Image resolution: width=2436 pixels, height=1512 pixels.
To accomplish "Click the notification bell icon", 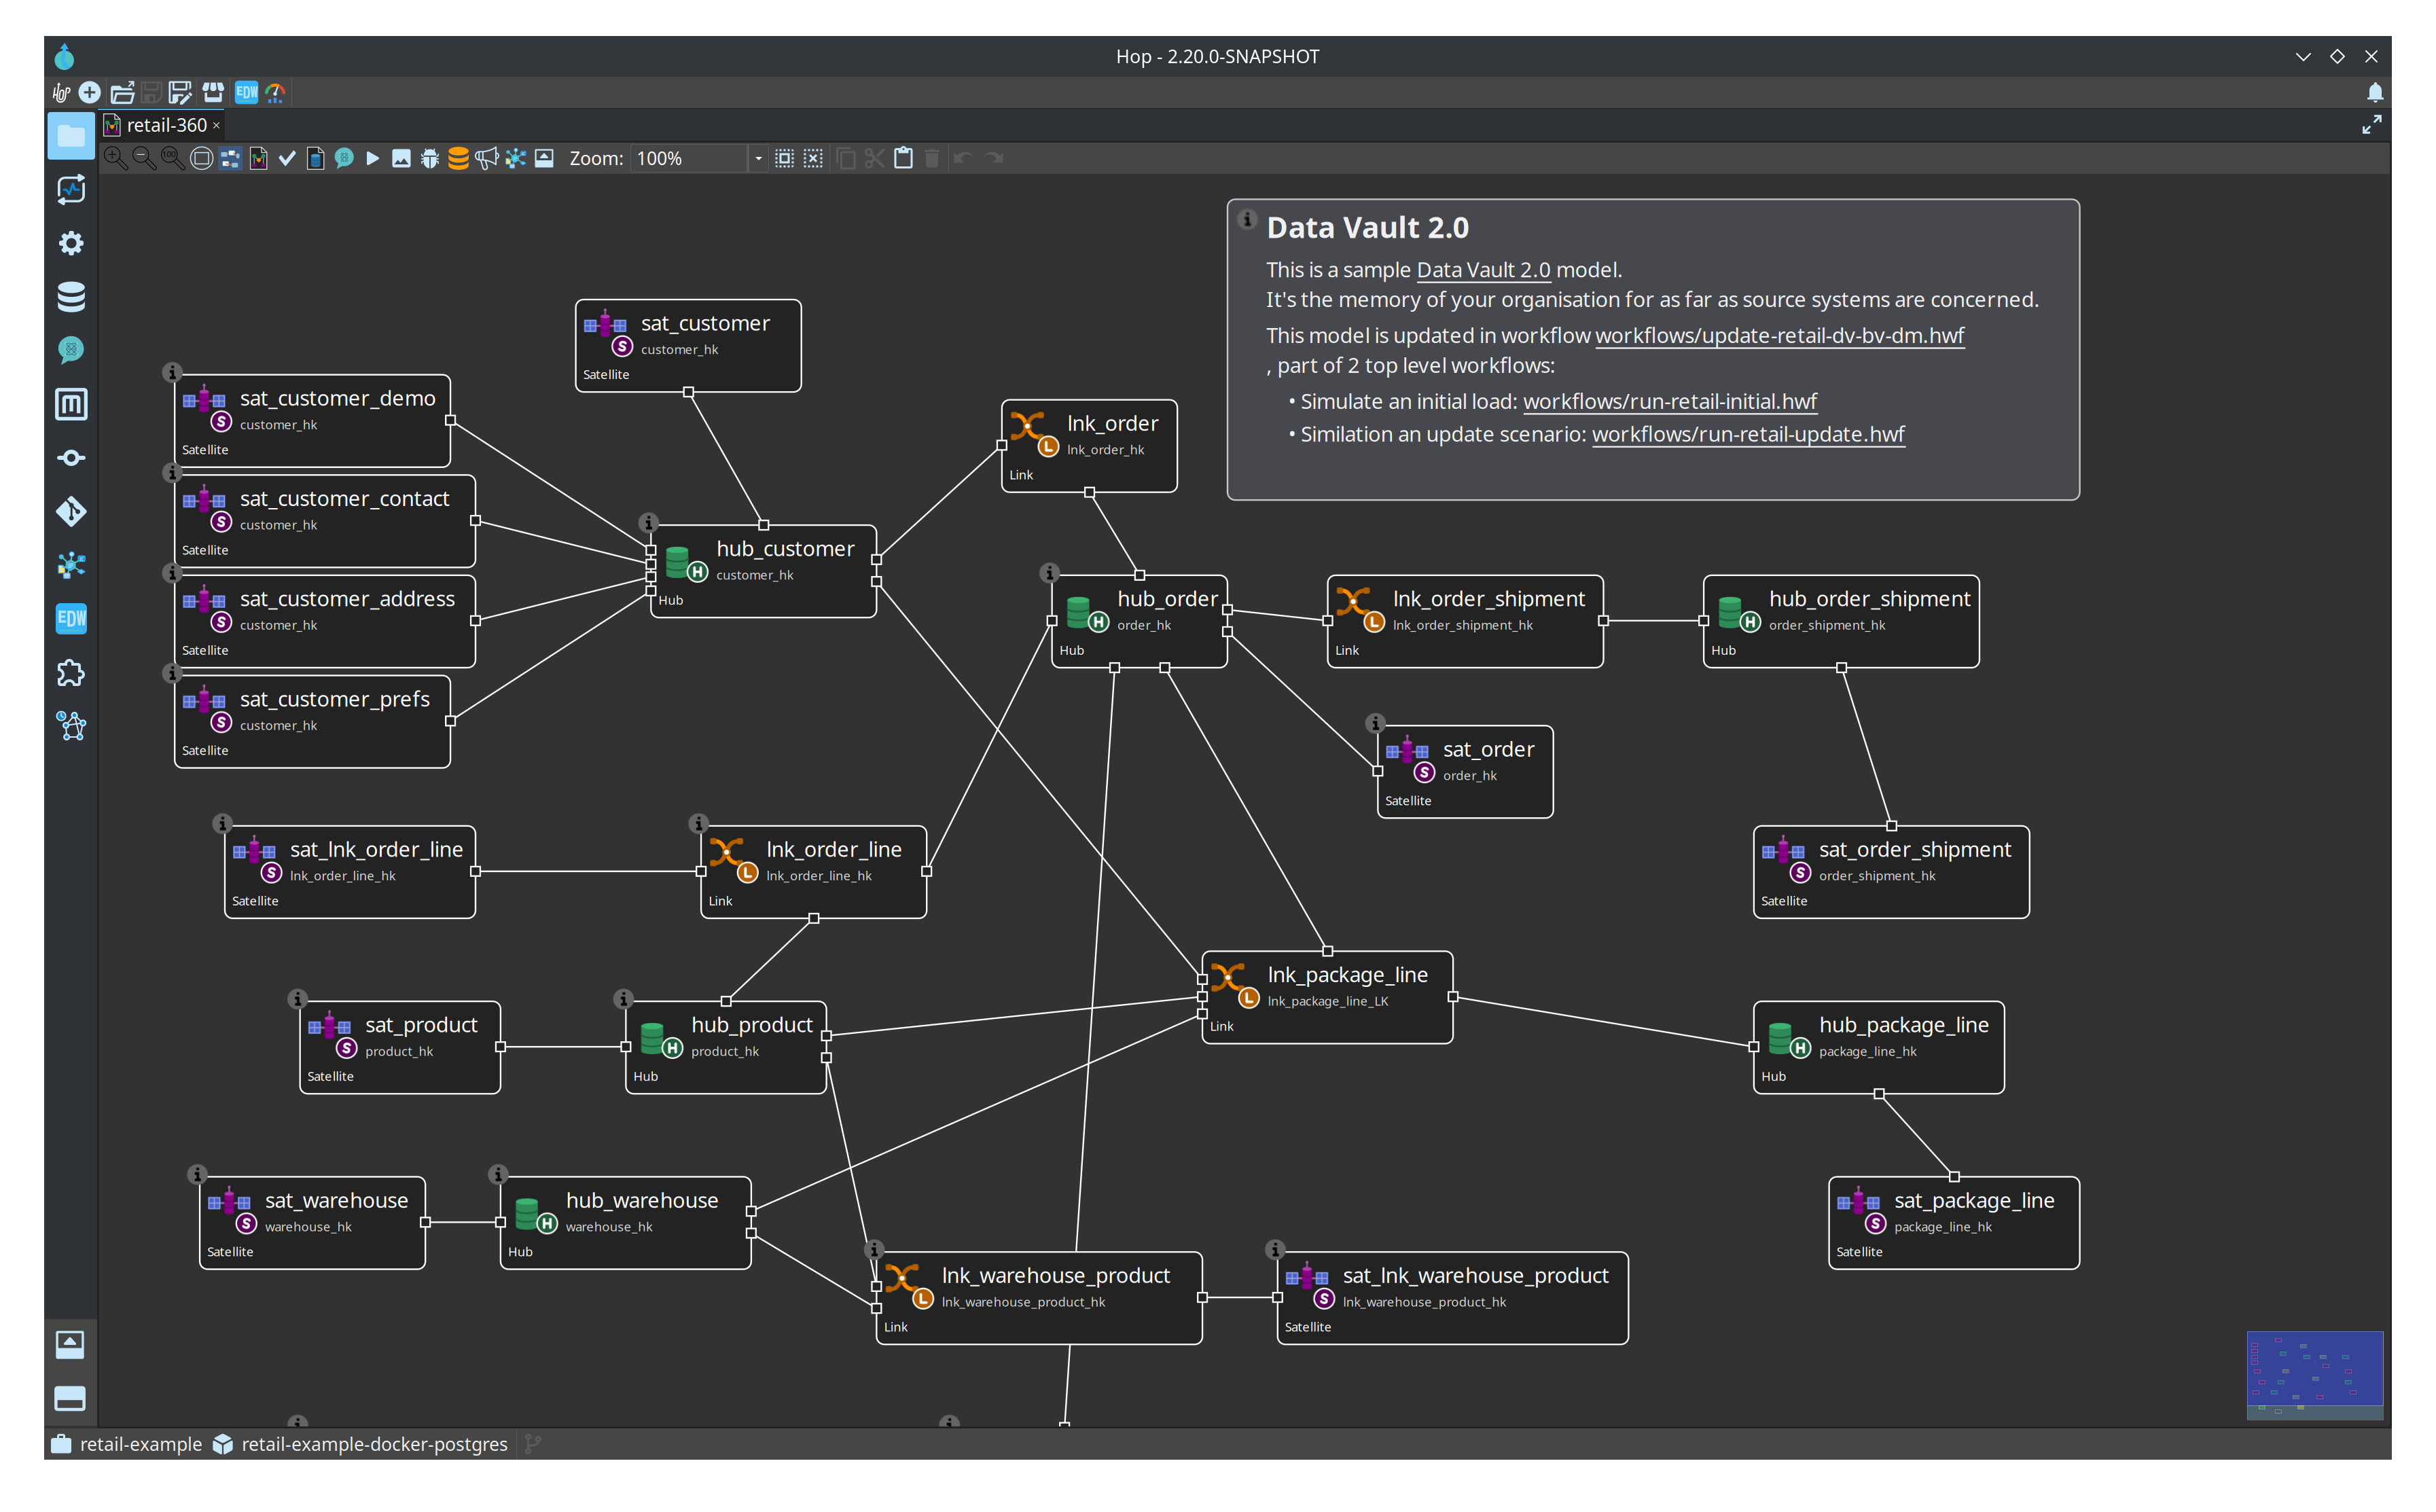I will coord(2375,93).
